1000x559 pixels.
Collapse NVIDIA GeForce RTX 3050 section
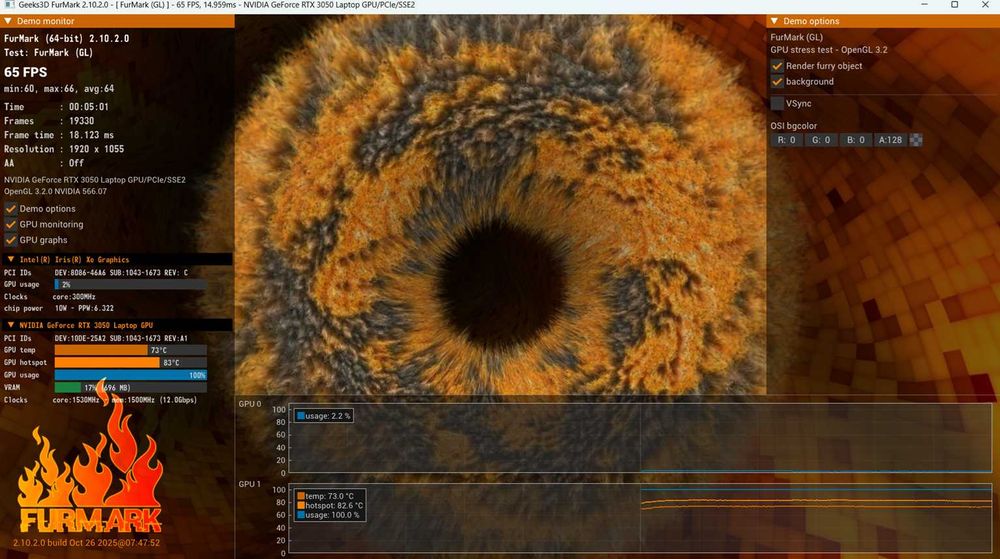pyautogui.click(x=11, y=325)
